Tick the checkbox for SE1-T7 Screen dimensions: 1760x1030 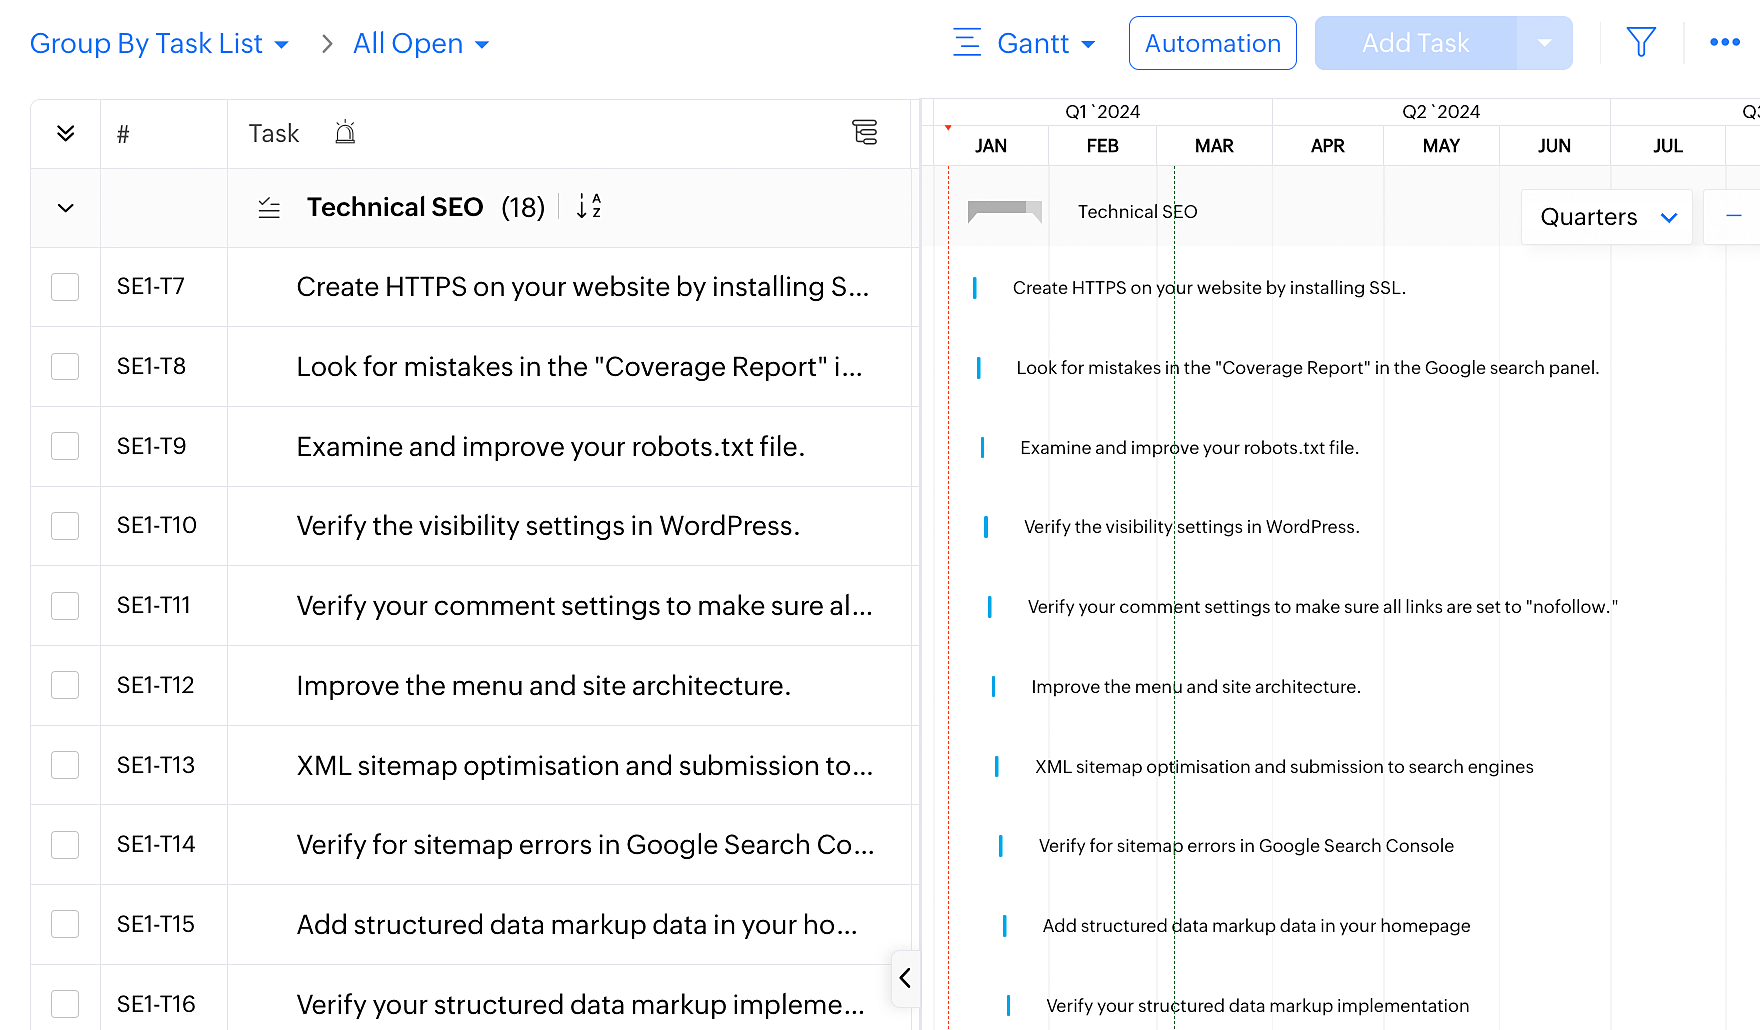pyautogui.click(x=66, y=287)
